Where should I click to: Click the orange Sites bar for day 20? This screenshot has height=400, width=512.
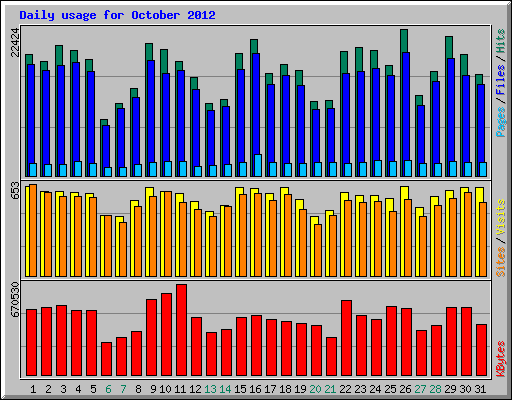pyautogui.click(x=318, y=250)
